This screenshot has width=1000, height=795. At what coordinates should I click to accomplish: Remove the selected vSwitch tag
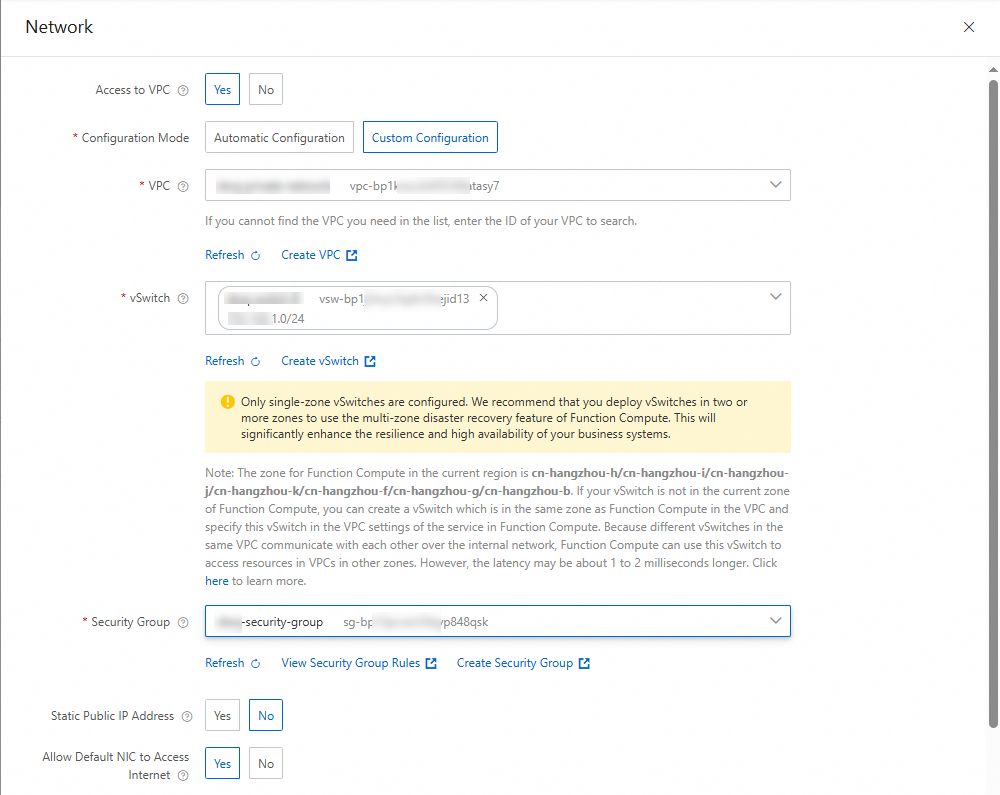(x=483, y=298)
